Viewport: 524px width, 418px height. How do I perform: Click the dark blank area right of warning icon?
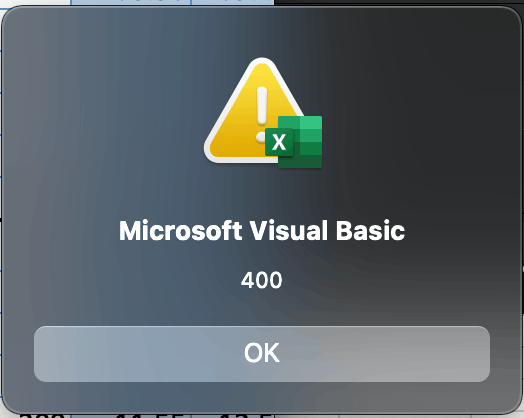pos(418,110)
